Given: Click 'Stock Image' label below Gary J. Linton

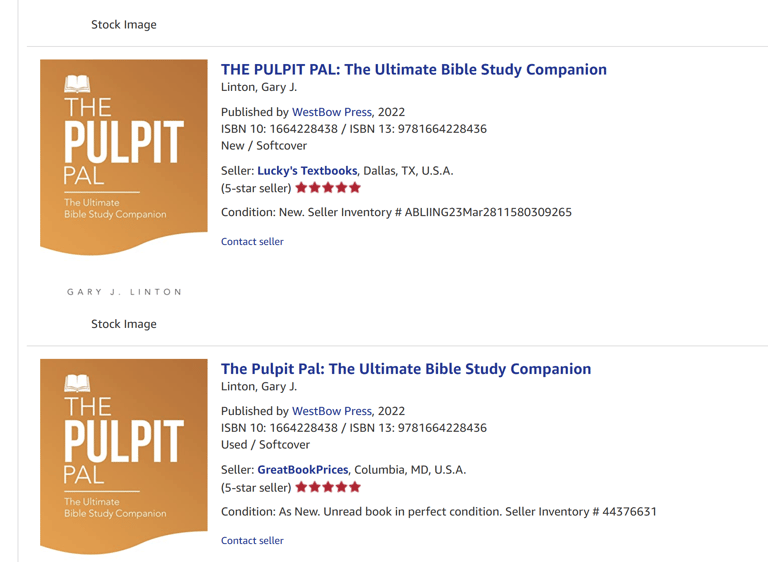Looking at the screenshot, I should click(124, 324).
